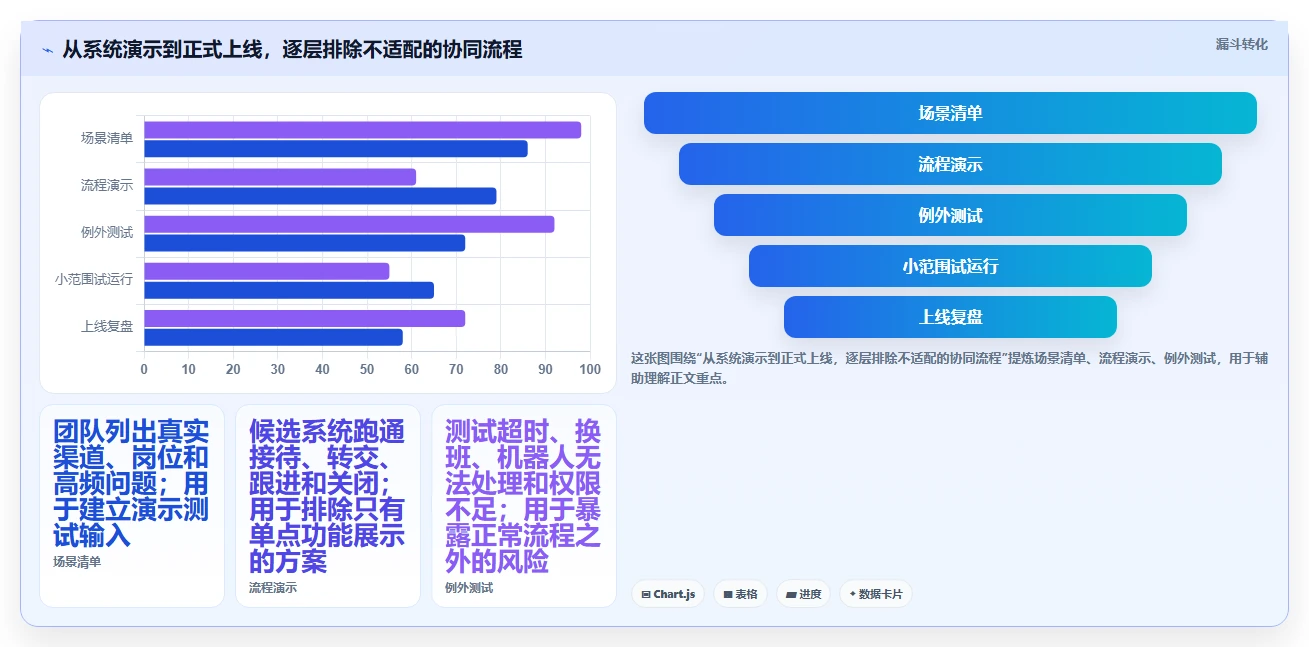
Task: Select the 场景清单 funnel stage
Action: coord(950,113)
